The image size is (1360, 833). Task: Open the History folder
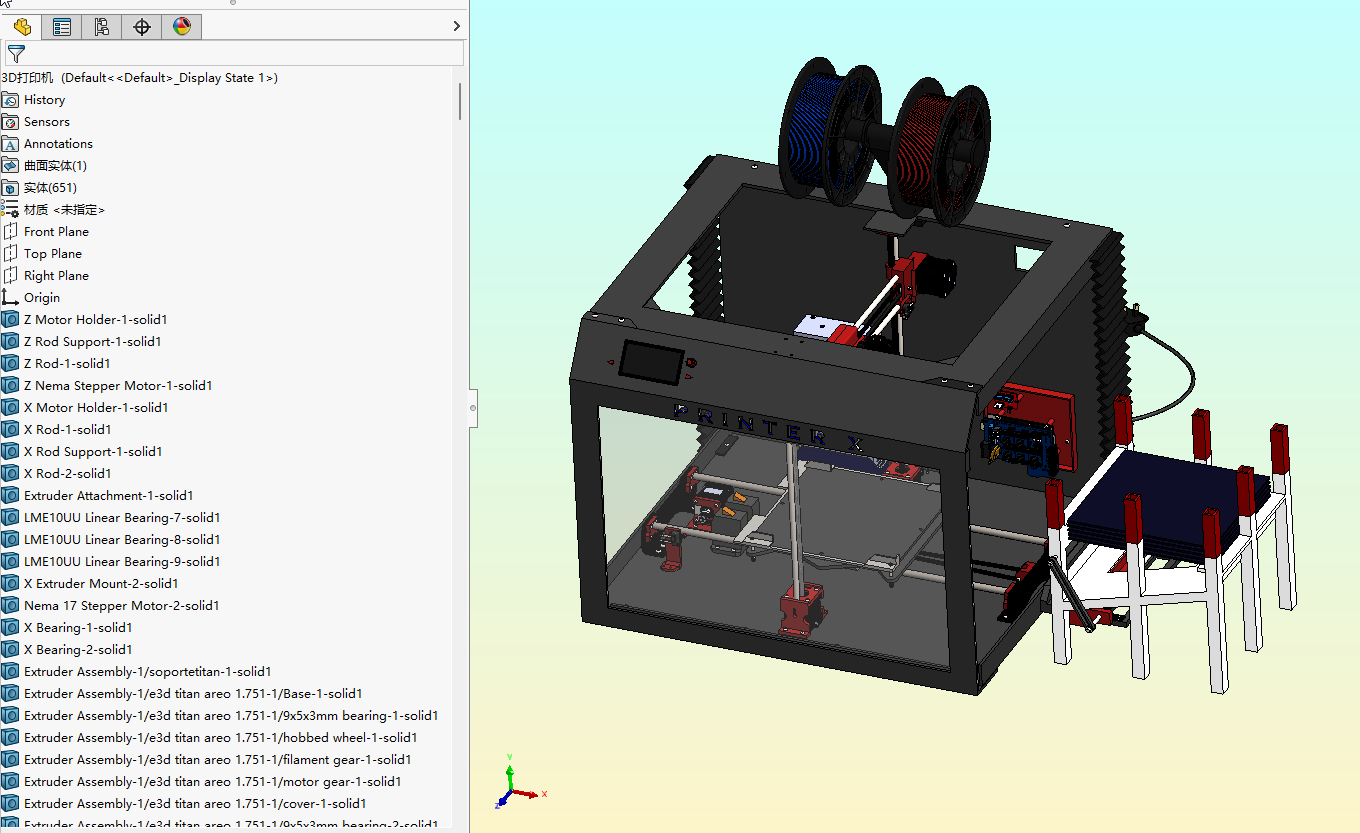44,100
